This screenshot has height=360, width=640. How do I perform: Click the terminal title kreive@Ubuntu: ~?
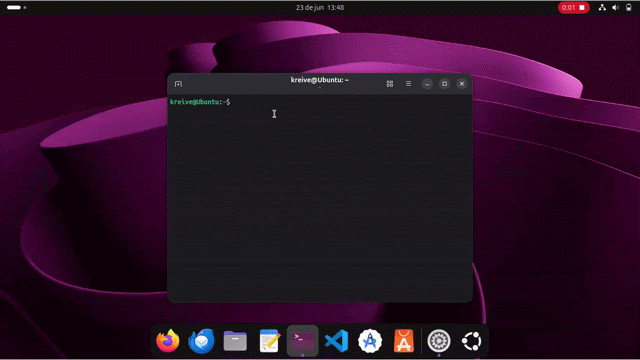click(320, 80)
